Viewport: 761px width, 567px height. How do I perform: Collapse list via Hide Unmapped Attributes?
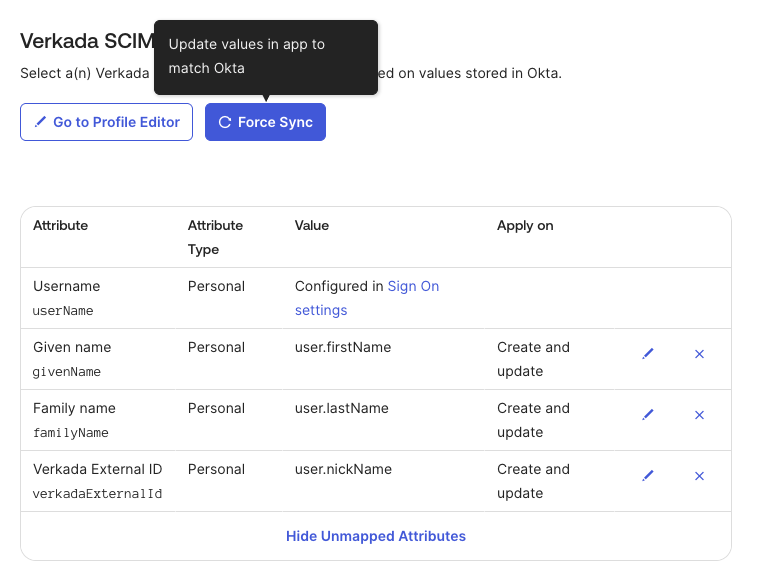[x=376, y=536]
